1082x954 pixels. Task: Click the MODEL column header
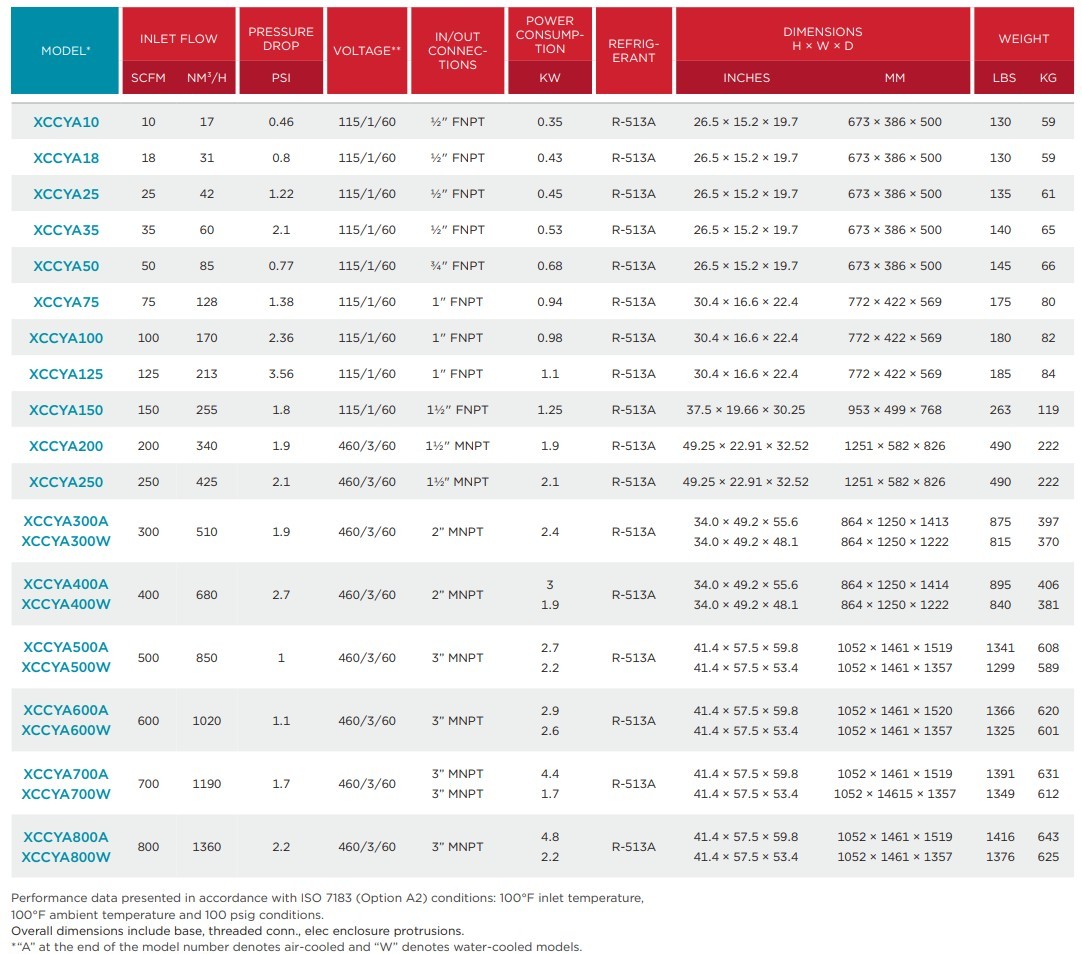point(65,51)
